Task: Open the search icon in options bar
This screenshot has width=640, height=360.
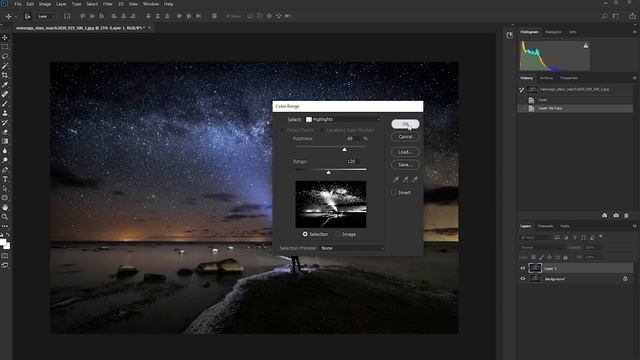Action: (604, 16)
